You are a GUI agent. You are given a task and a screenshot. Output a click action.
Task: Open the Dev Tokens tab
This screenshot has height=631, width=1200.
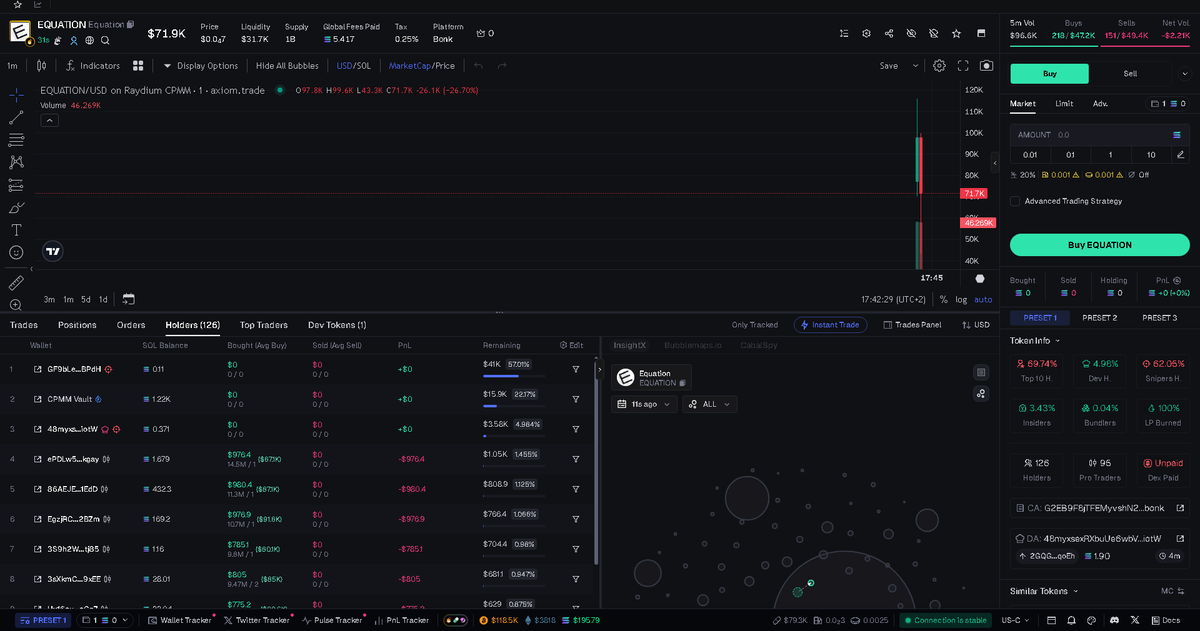tap(337, 325)
